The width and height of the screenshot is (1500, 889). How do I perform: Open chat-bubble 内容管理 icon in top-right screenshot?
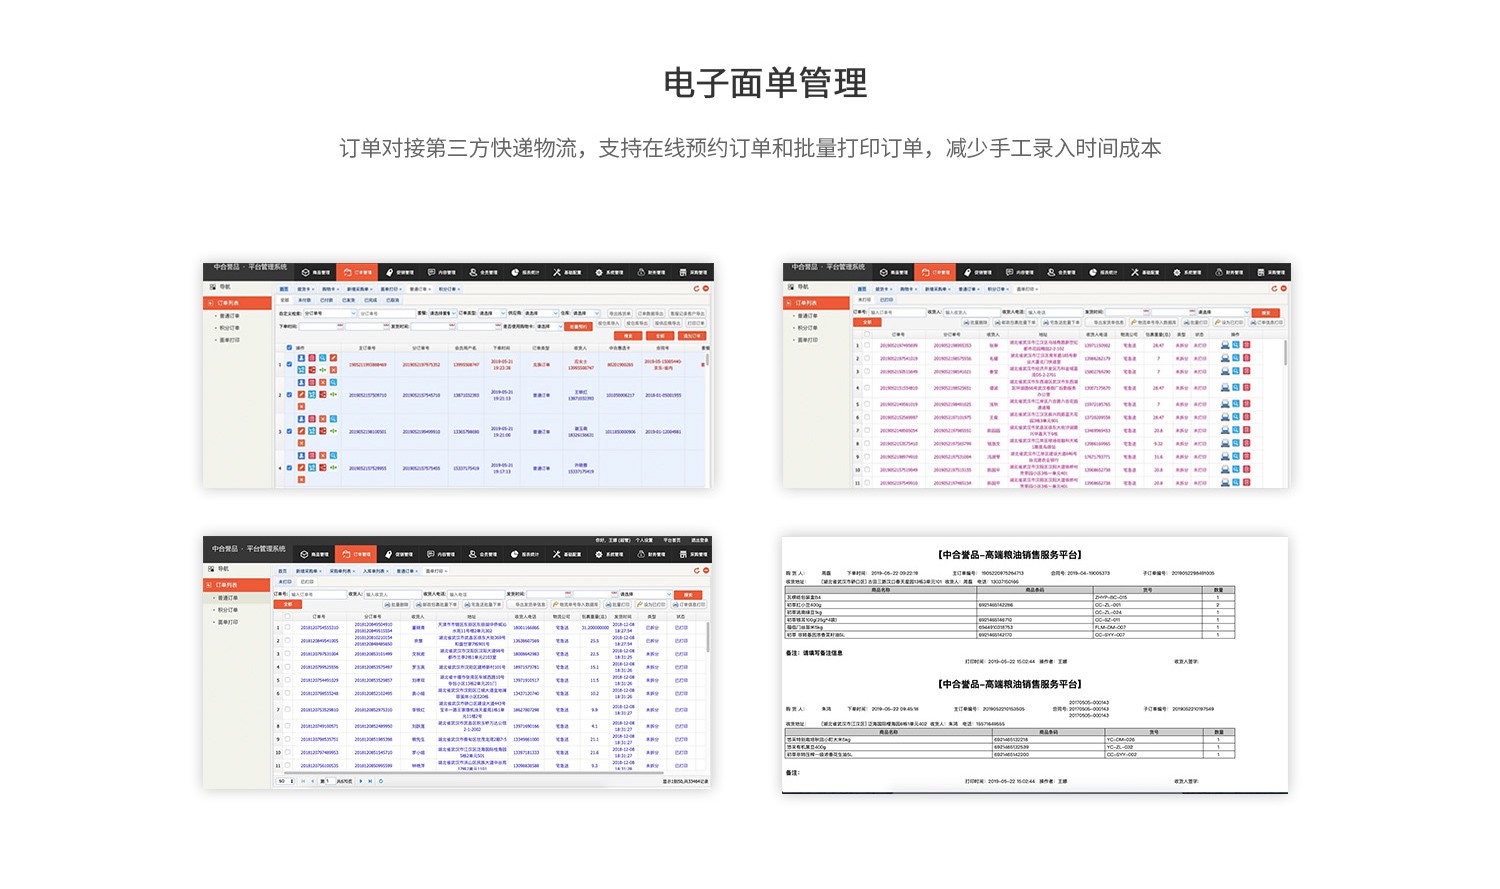(x=1009, y=272)
